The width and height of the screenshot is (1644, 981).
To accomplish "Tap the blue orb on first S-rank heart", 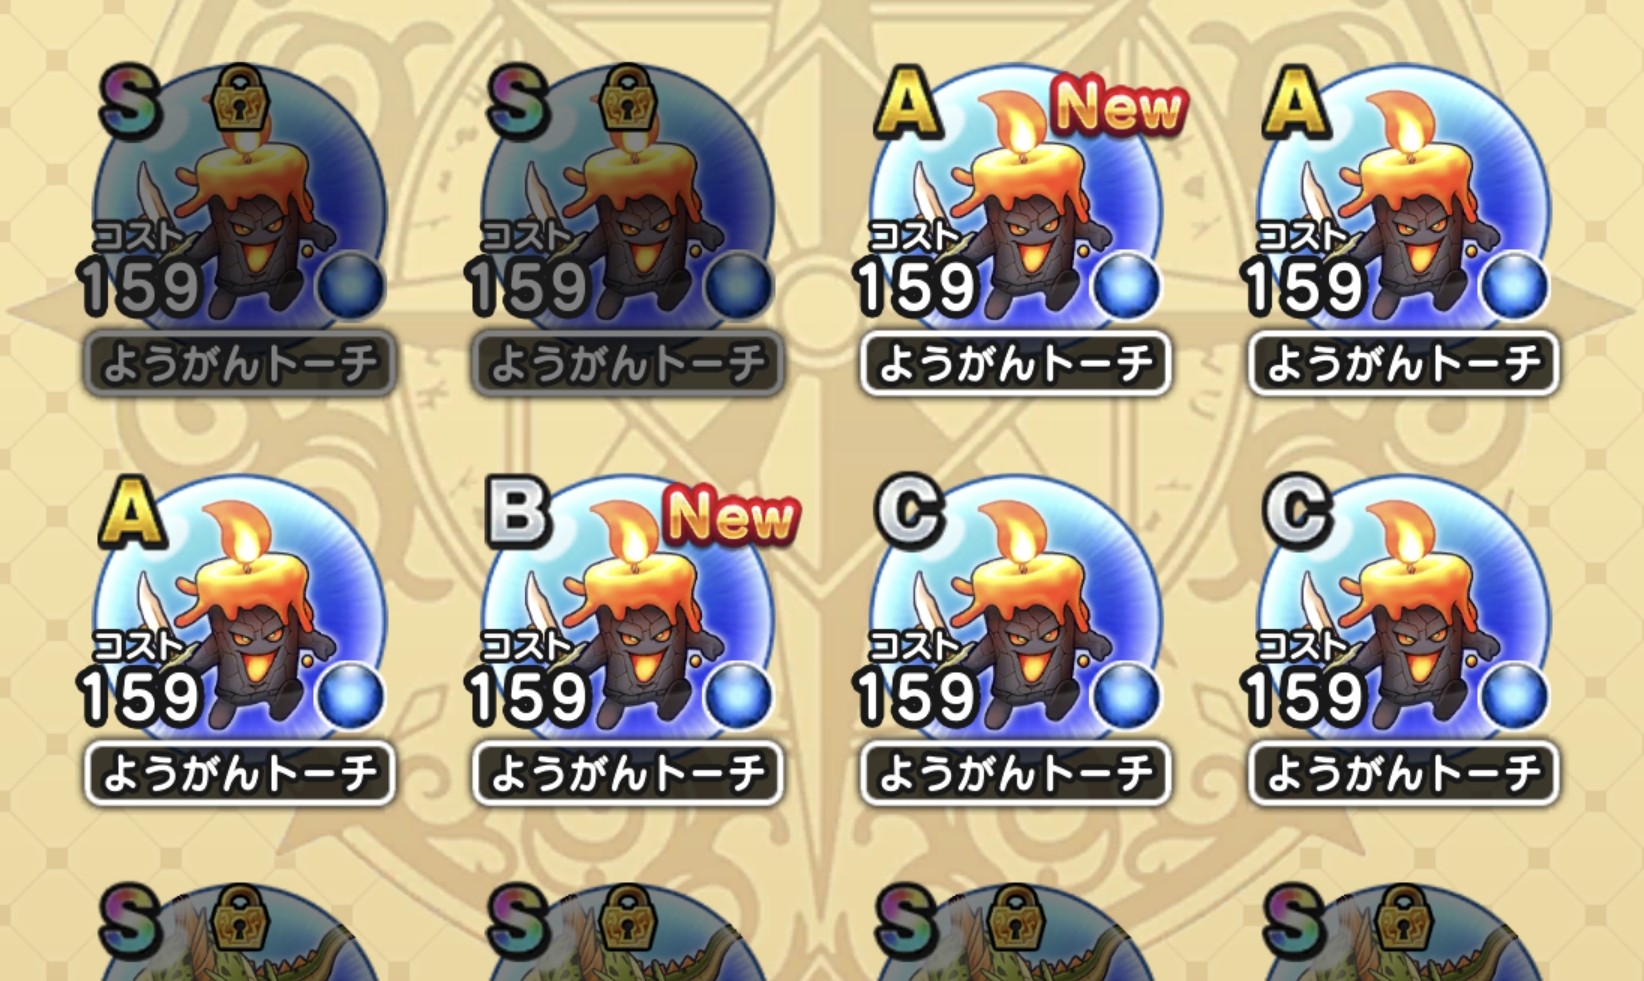I will pyautogui.click(x=350, y=286).
